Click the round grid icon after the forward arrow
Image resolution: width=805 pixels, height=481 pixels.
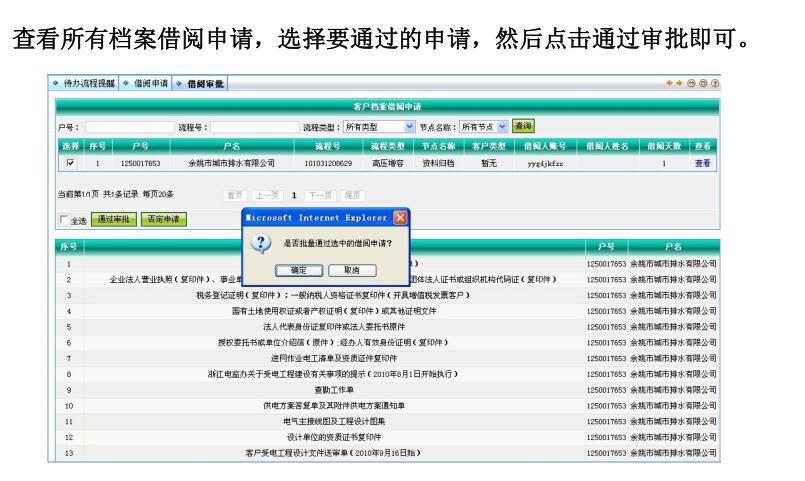691,83
